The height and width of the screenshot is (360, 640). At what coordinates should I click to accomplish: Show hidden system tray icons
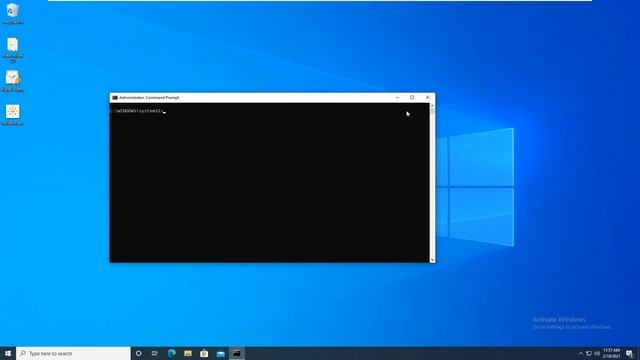[581, 353]
